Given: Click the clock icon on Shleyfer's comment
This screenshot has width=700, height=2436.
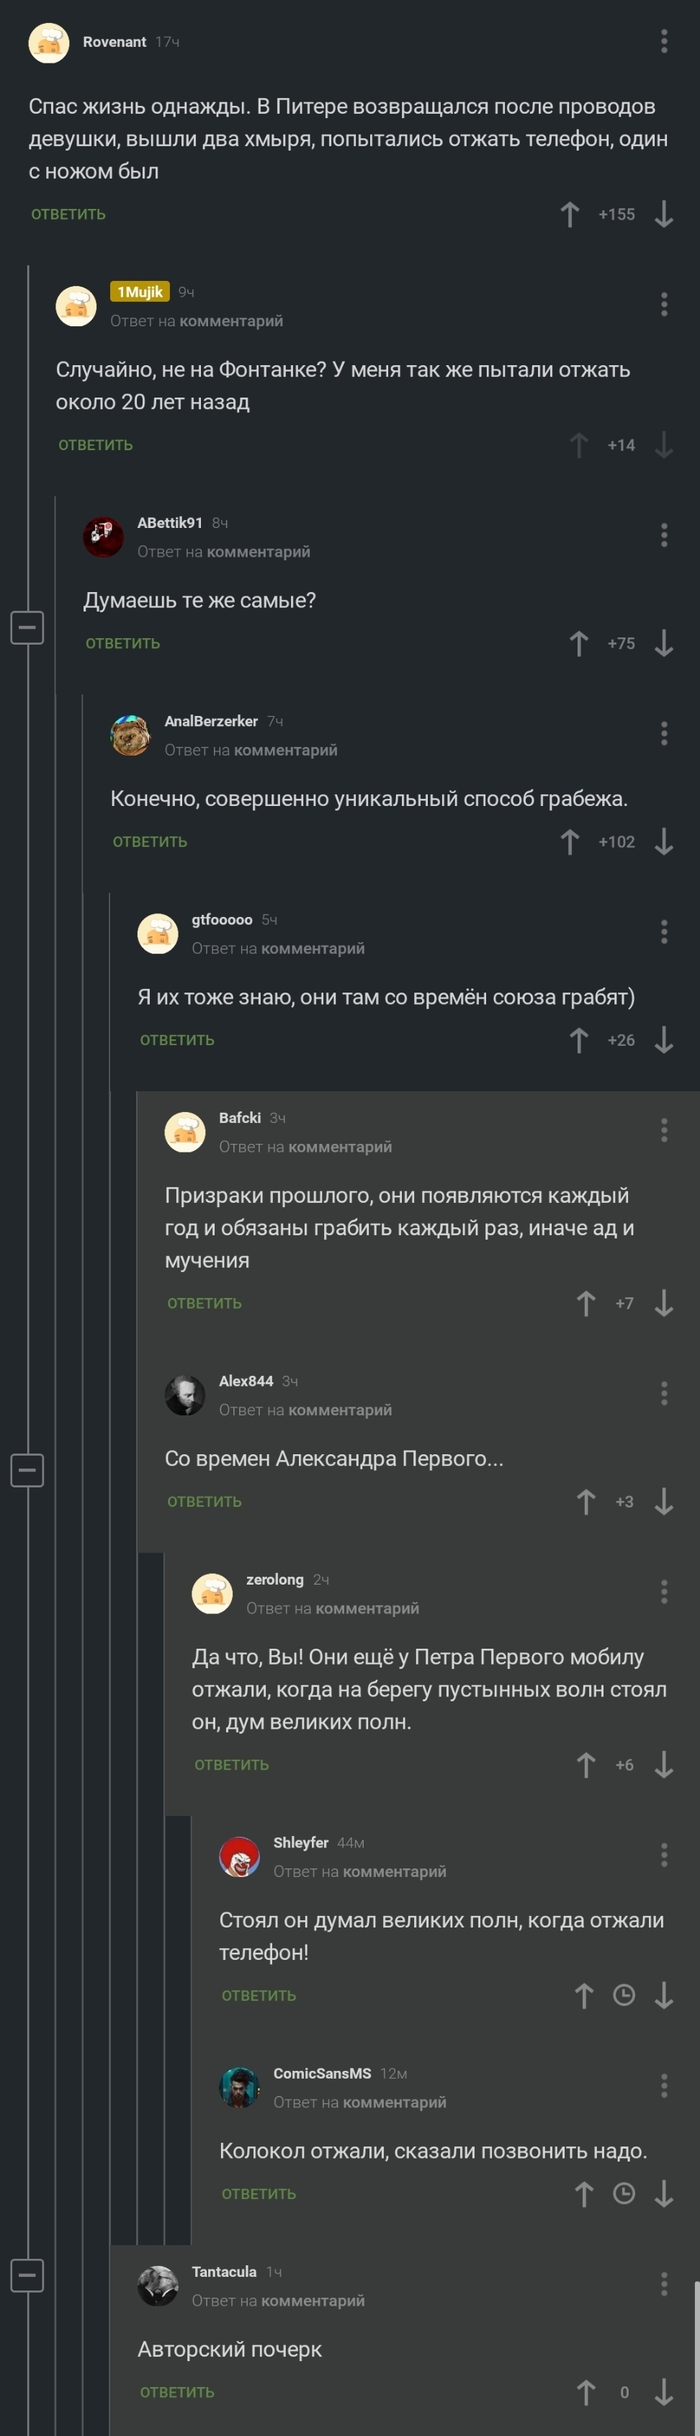Looking at the screenshot, I should pos(624,1994).
